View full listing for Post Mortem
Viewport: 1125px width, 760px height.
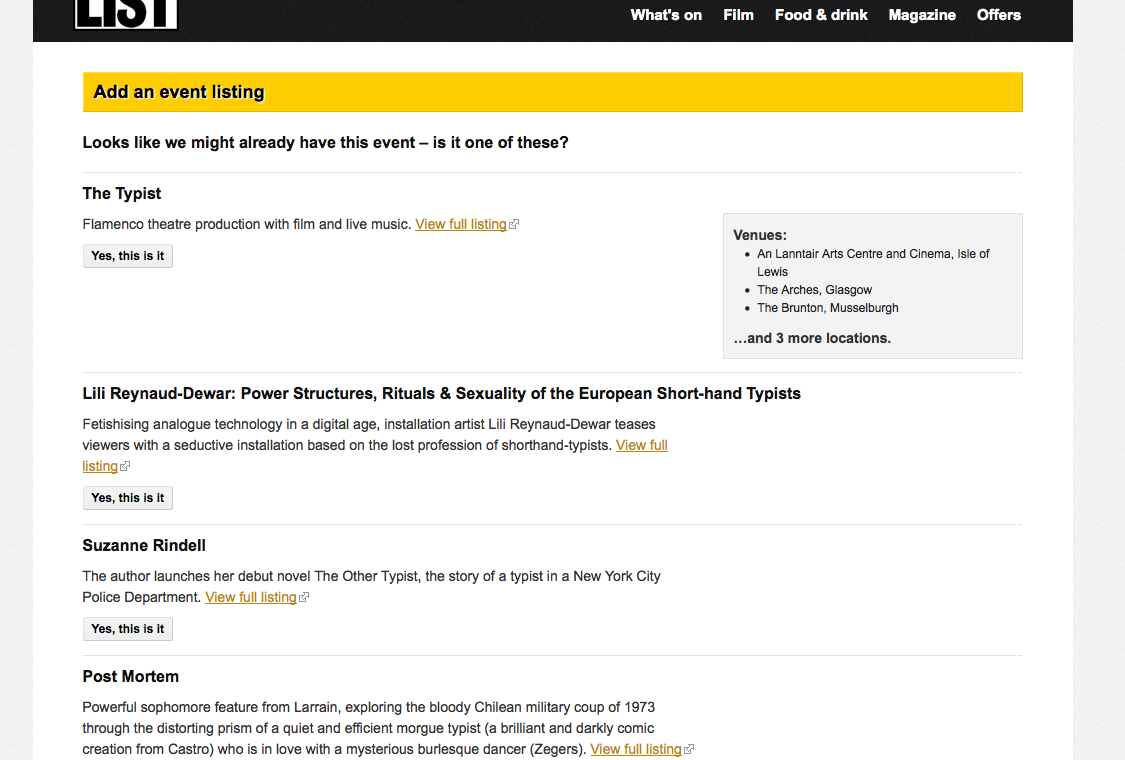pos(636,750)
